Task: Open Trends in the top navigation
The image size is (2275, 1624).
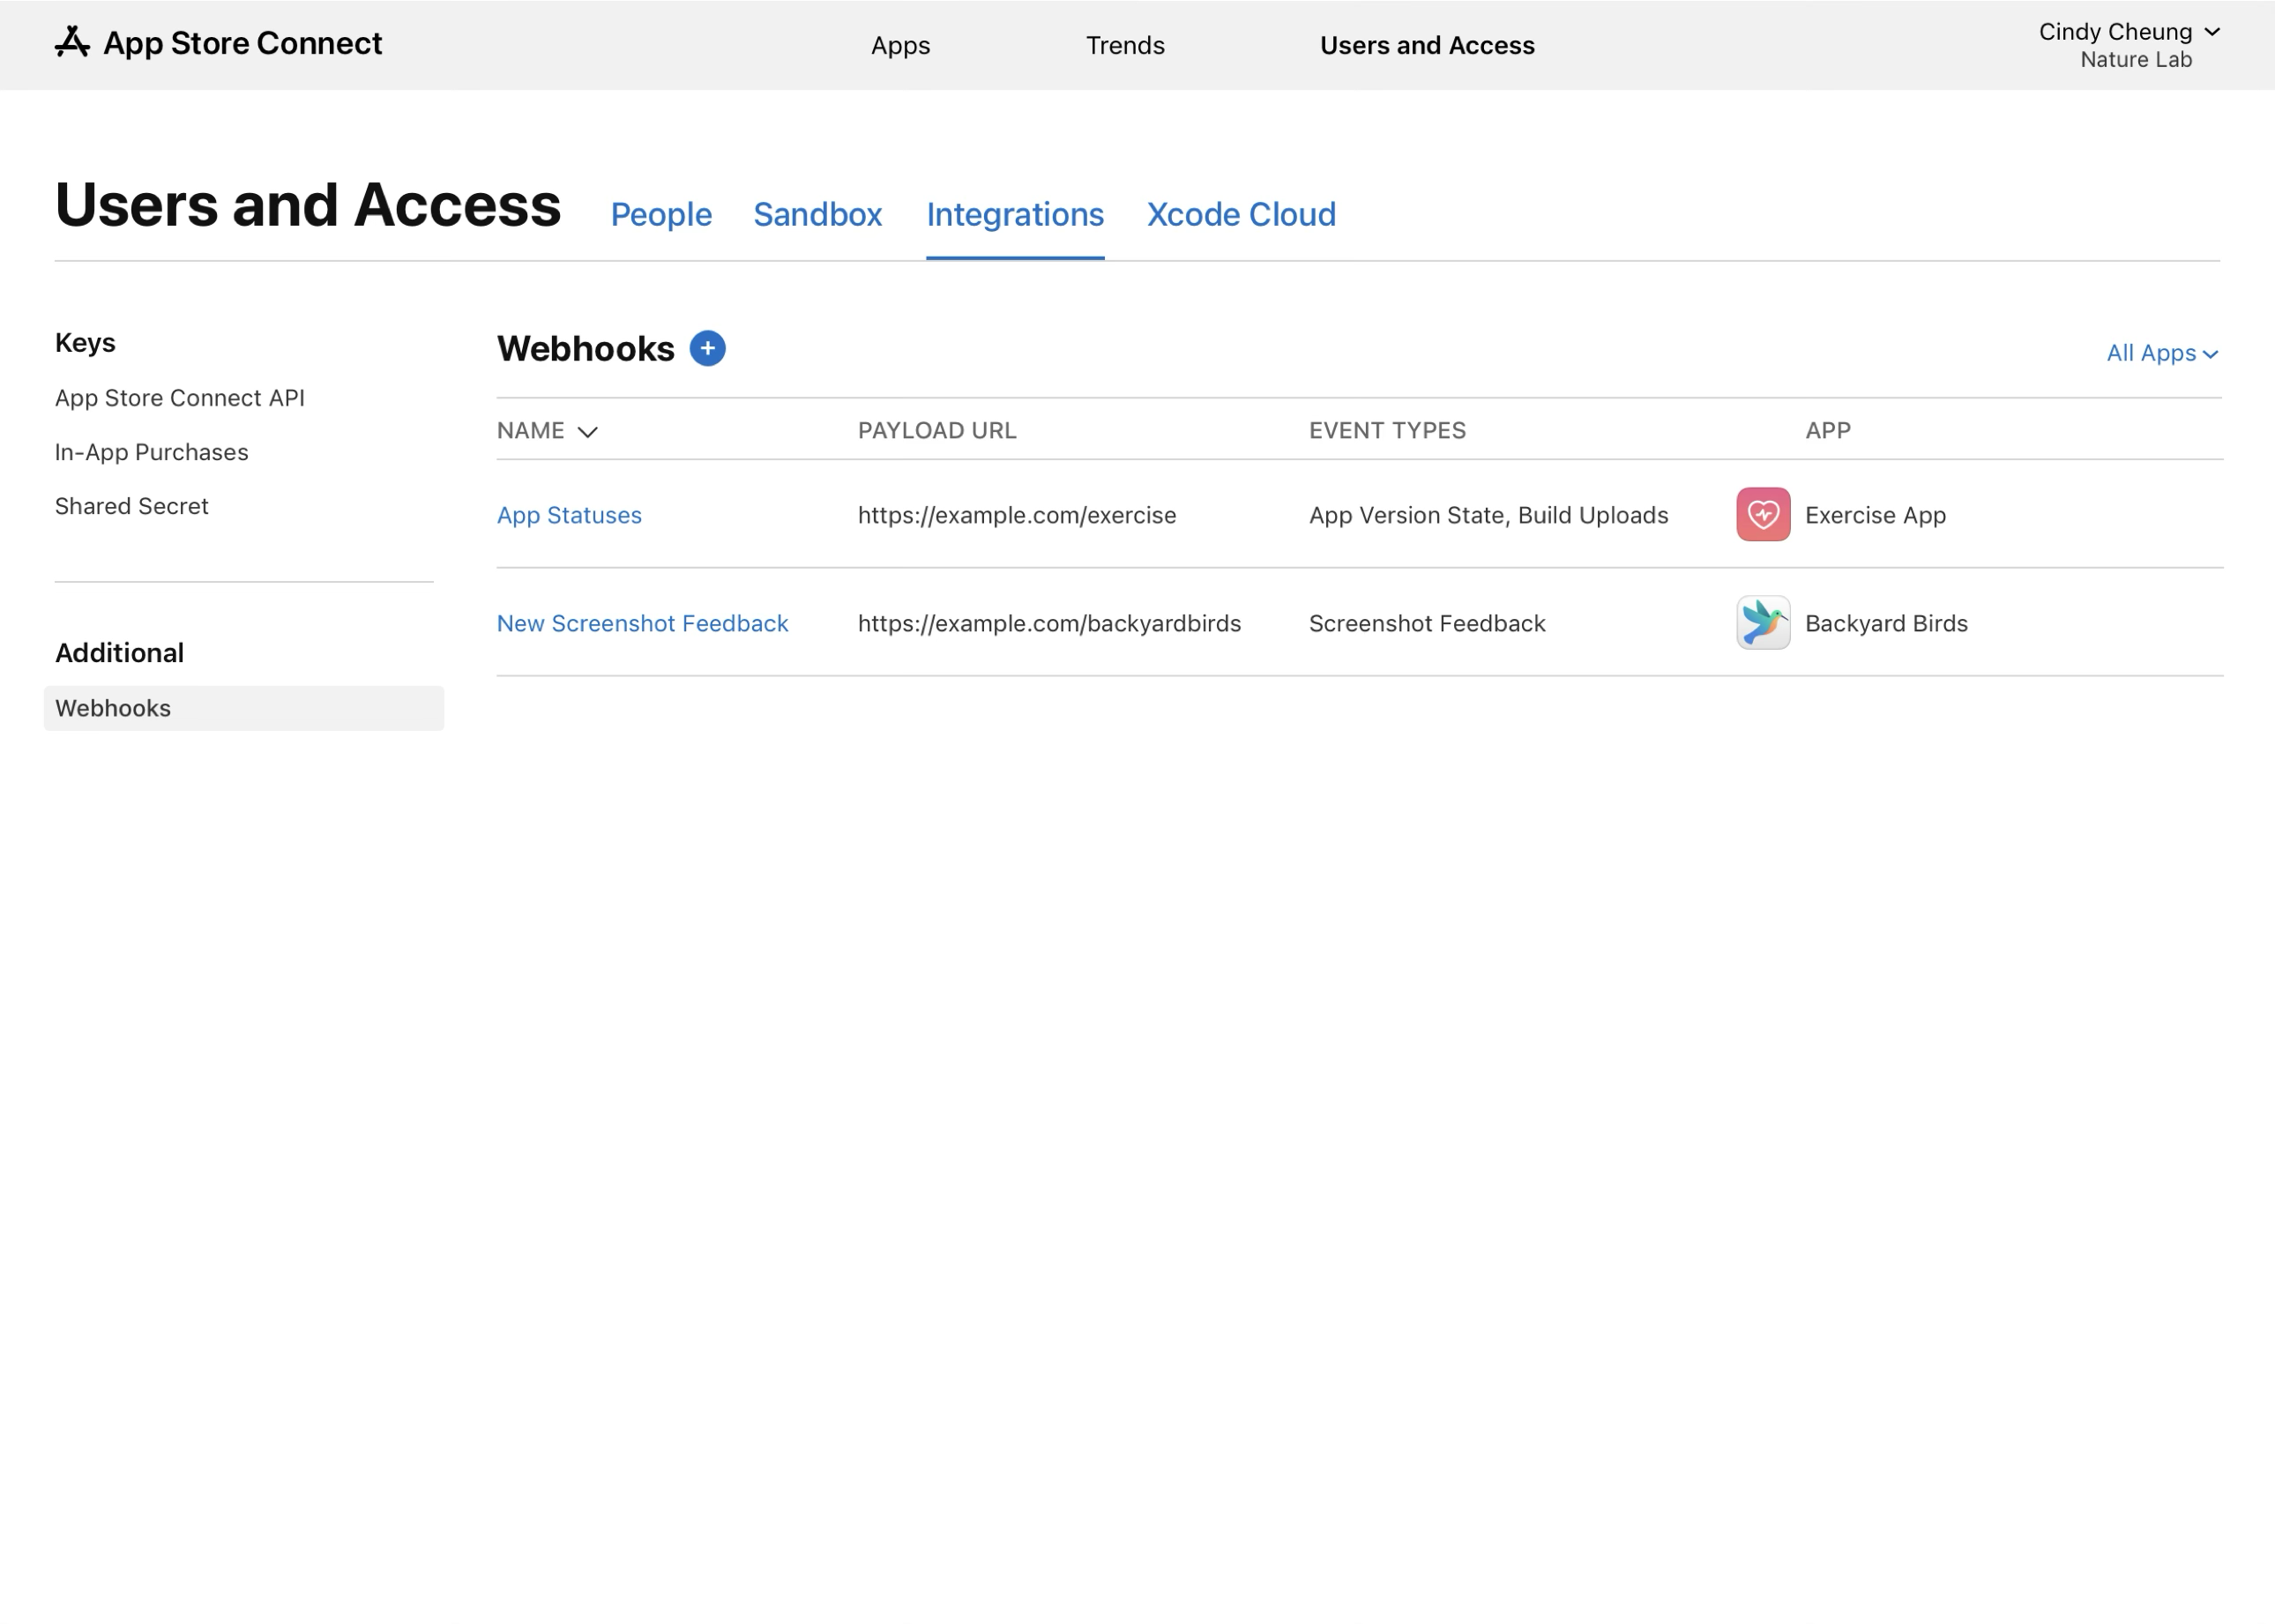Action: tap(1124, 45)
